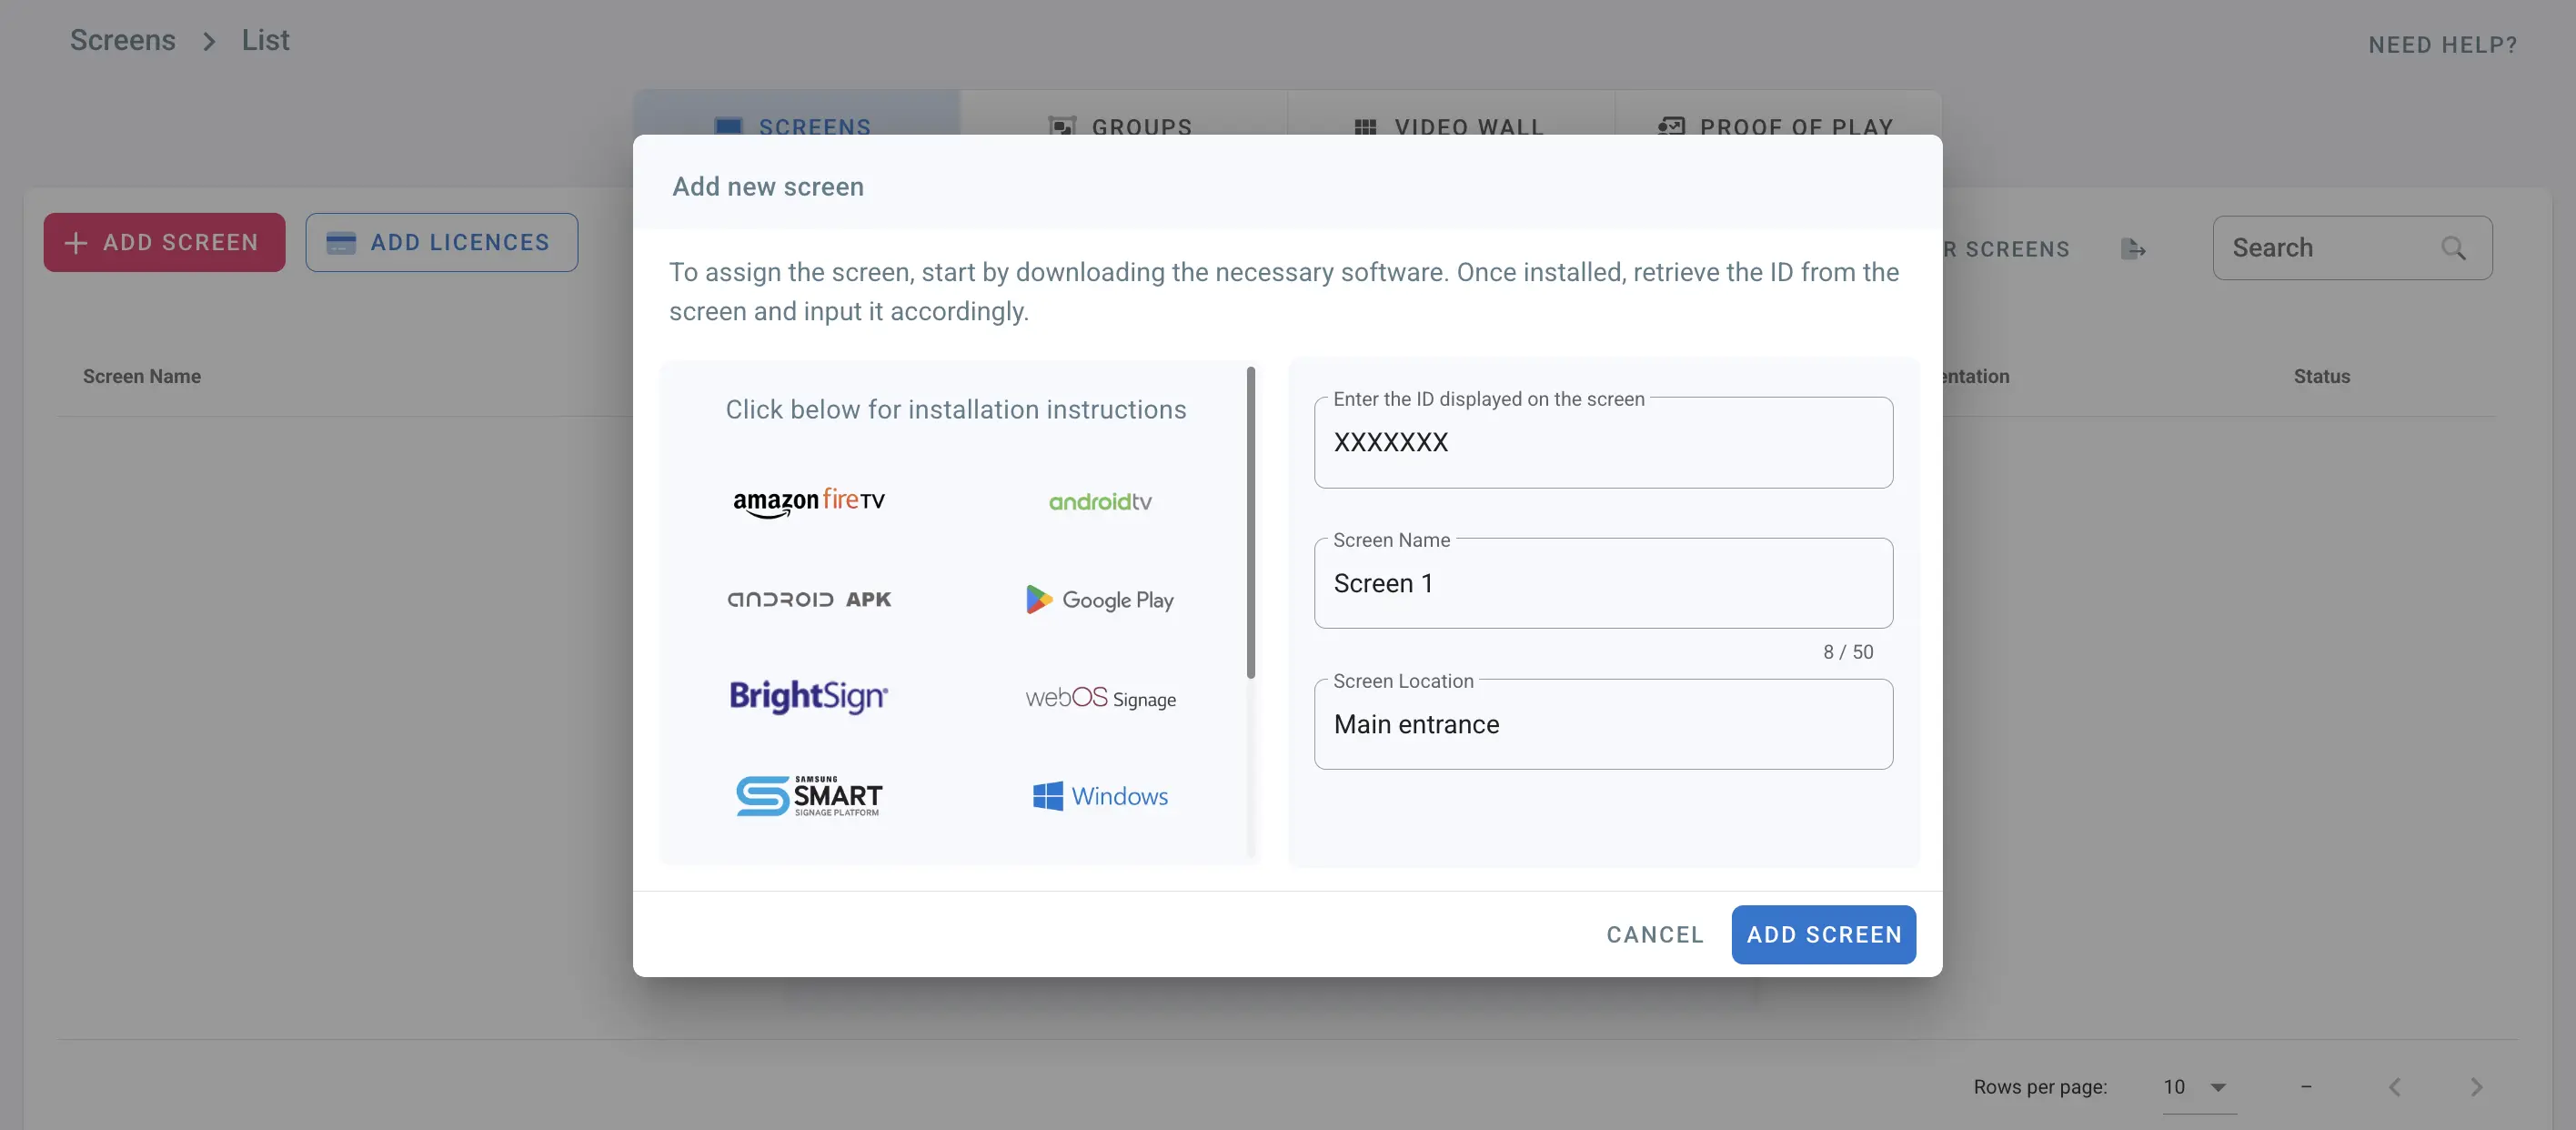The width and height of the screenshot is (2576, 1130).
Task: Click the search magnifier icon
Action: 2453,248
